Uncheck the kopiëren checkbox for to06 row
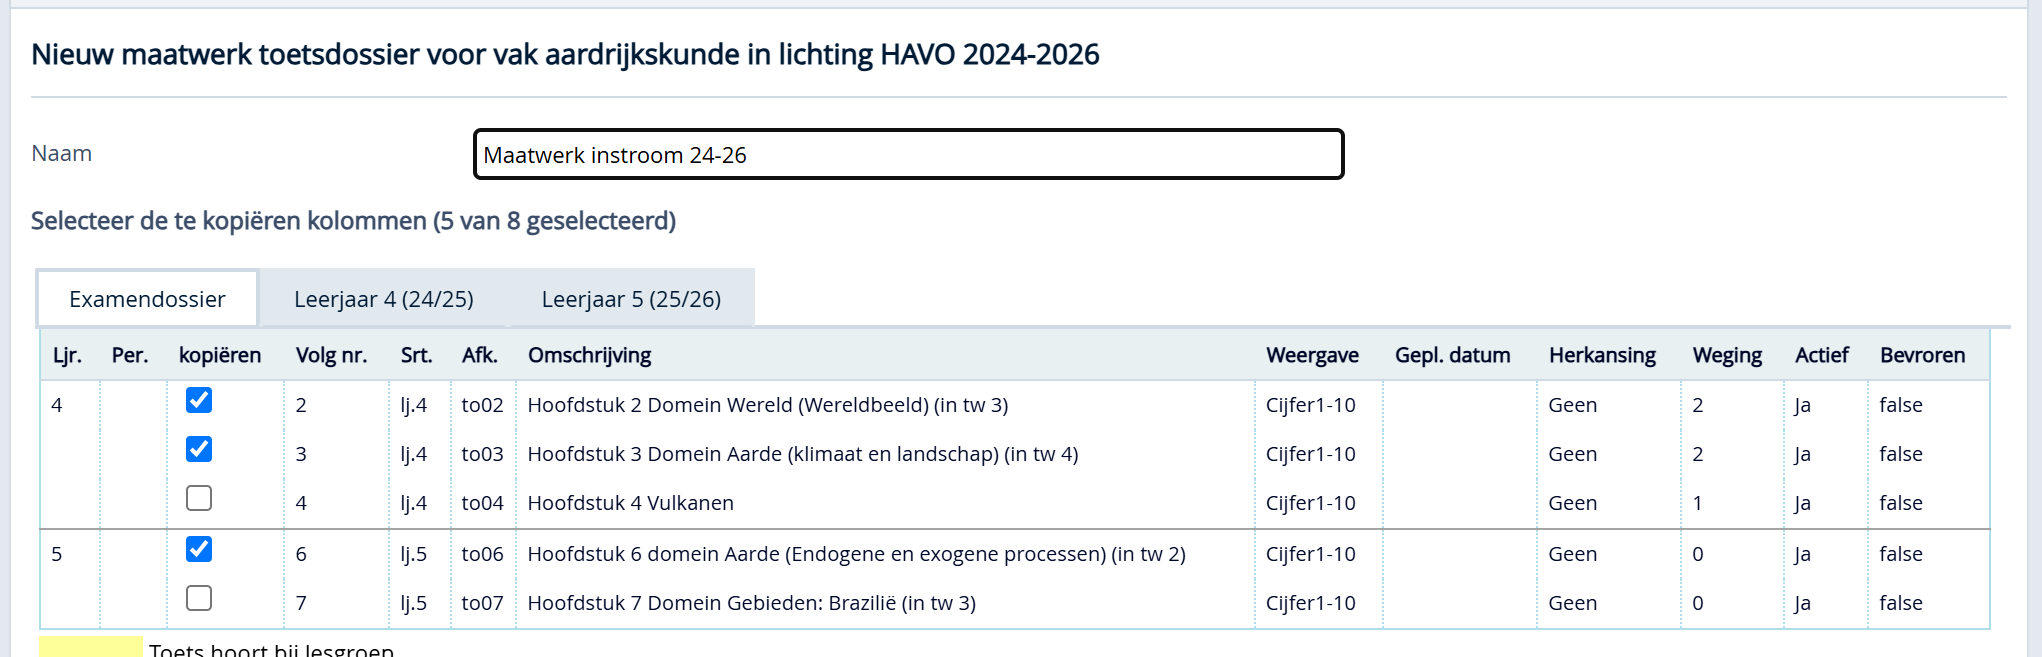2042x657 pixels. 199,550
